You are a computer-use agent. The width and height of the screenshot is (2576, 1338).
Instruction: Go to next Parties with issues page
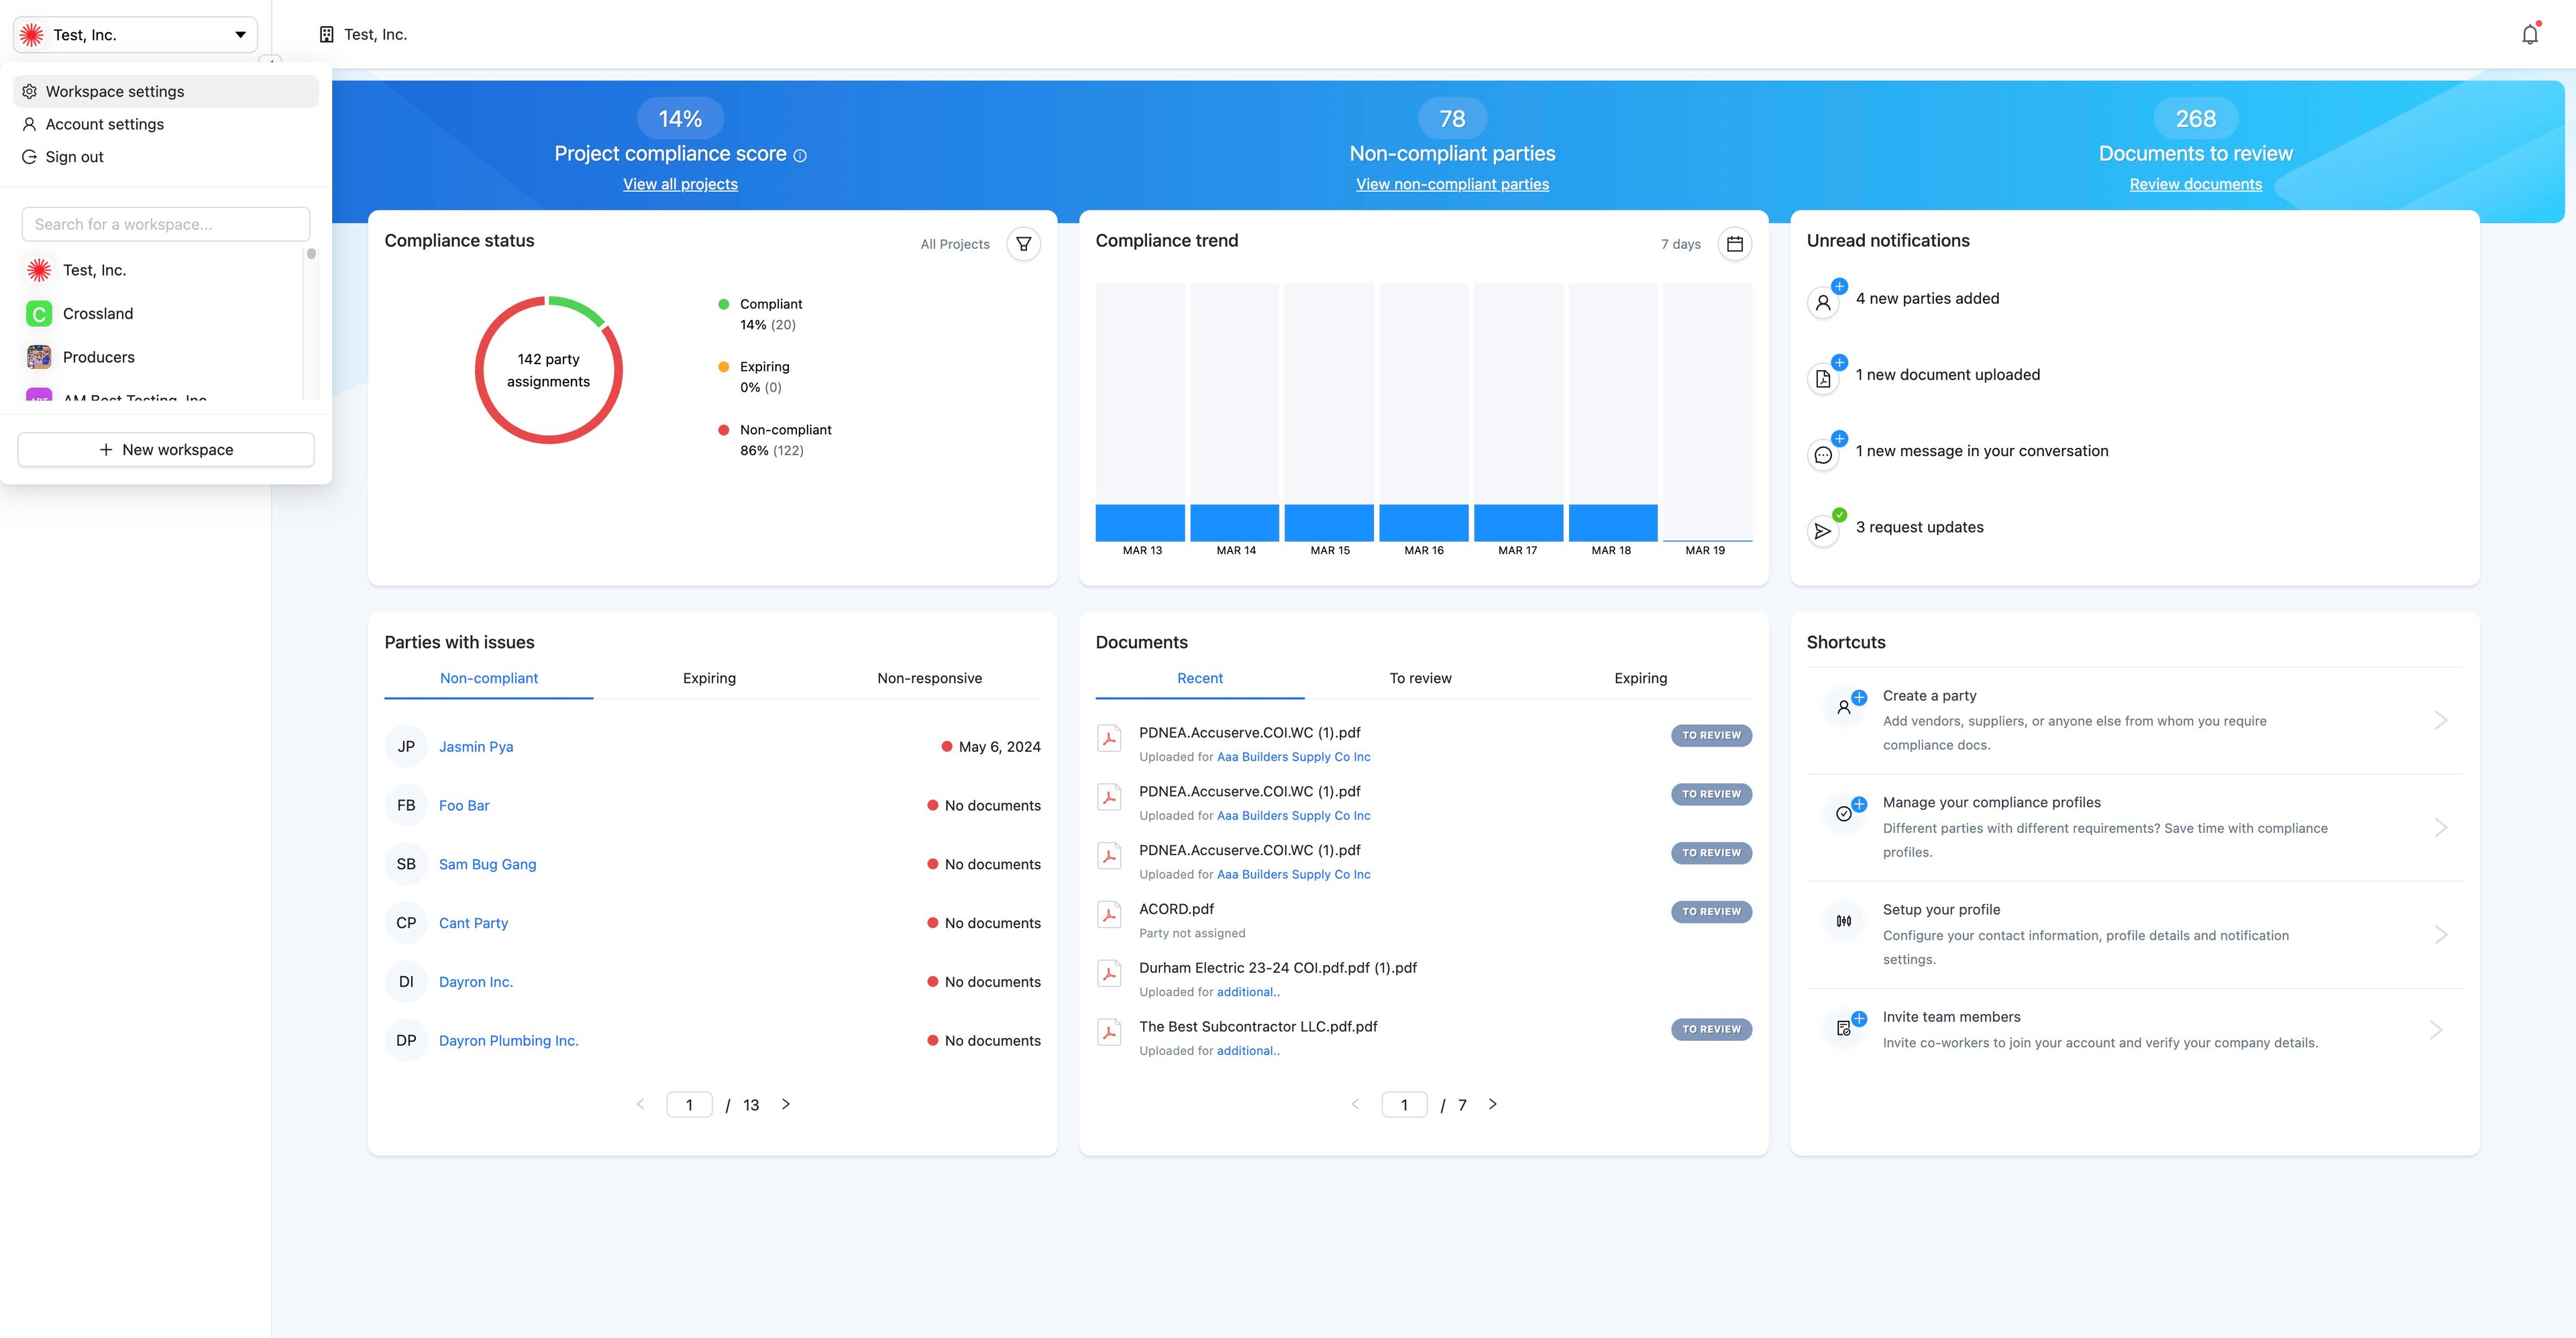[786, 1104]
